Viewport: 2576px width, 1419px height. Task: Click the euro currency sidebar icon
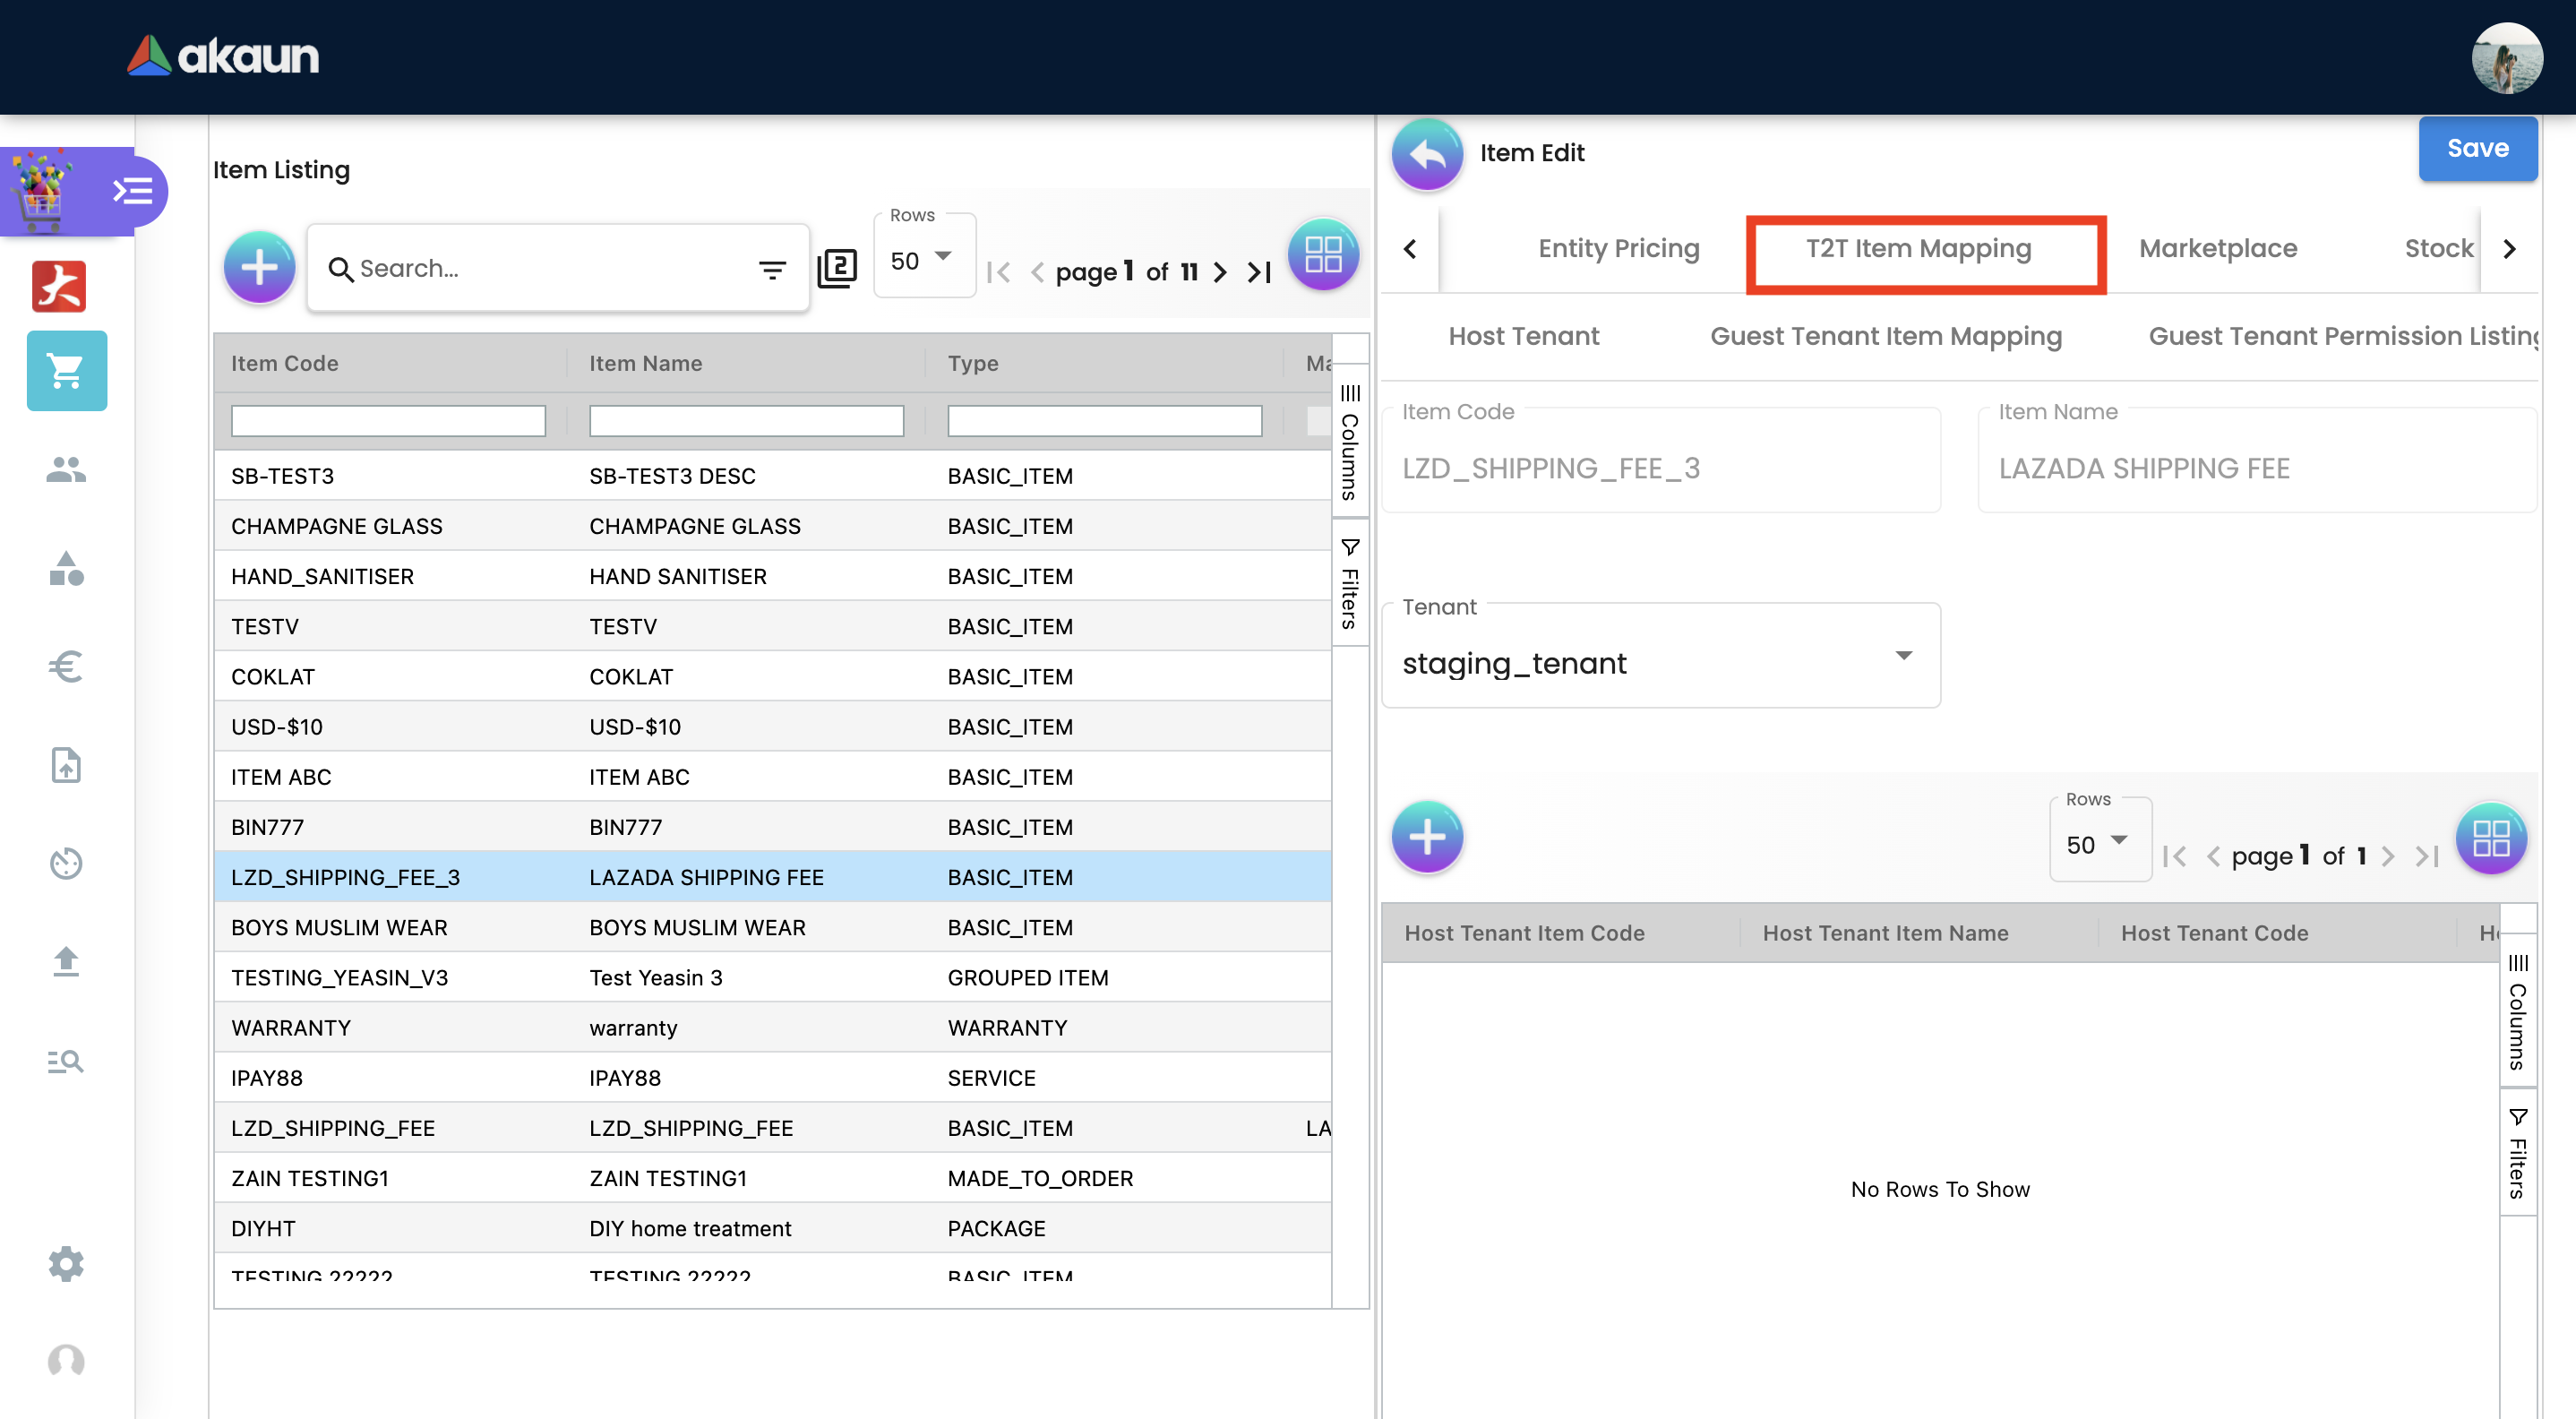coord(66,666)
